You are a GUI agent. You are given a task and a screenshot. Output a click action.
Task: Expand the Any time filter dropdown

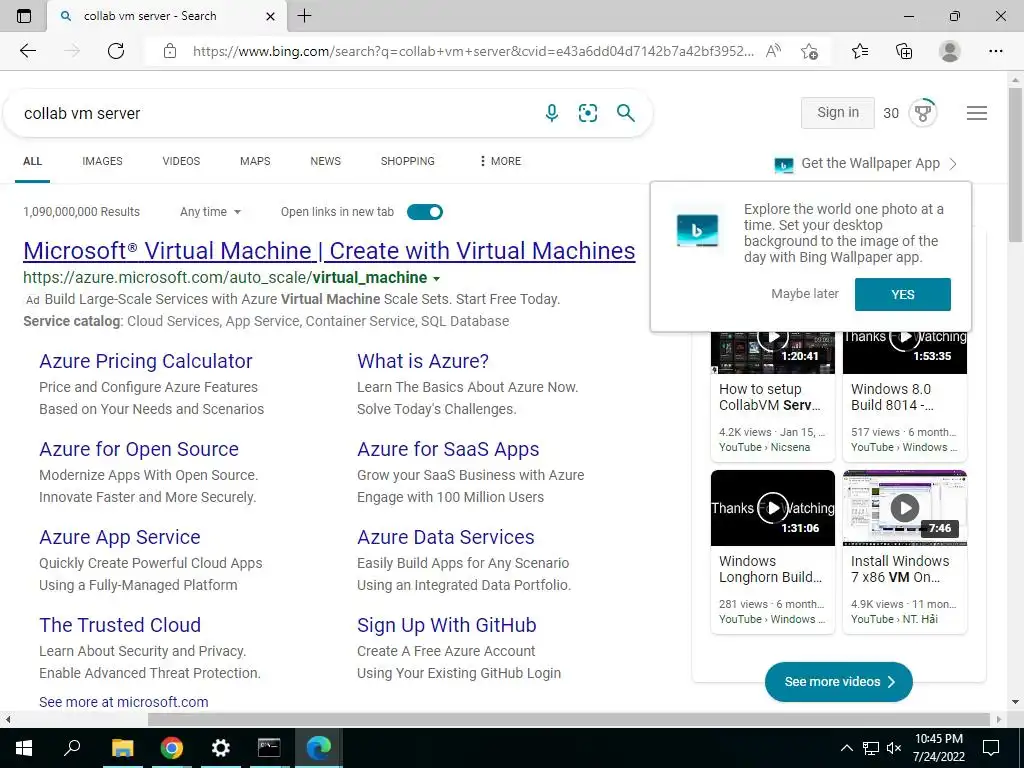click(210, 212)
